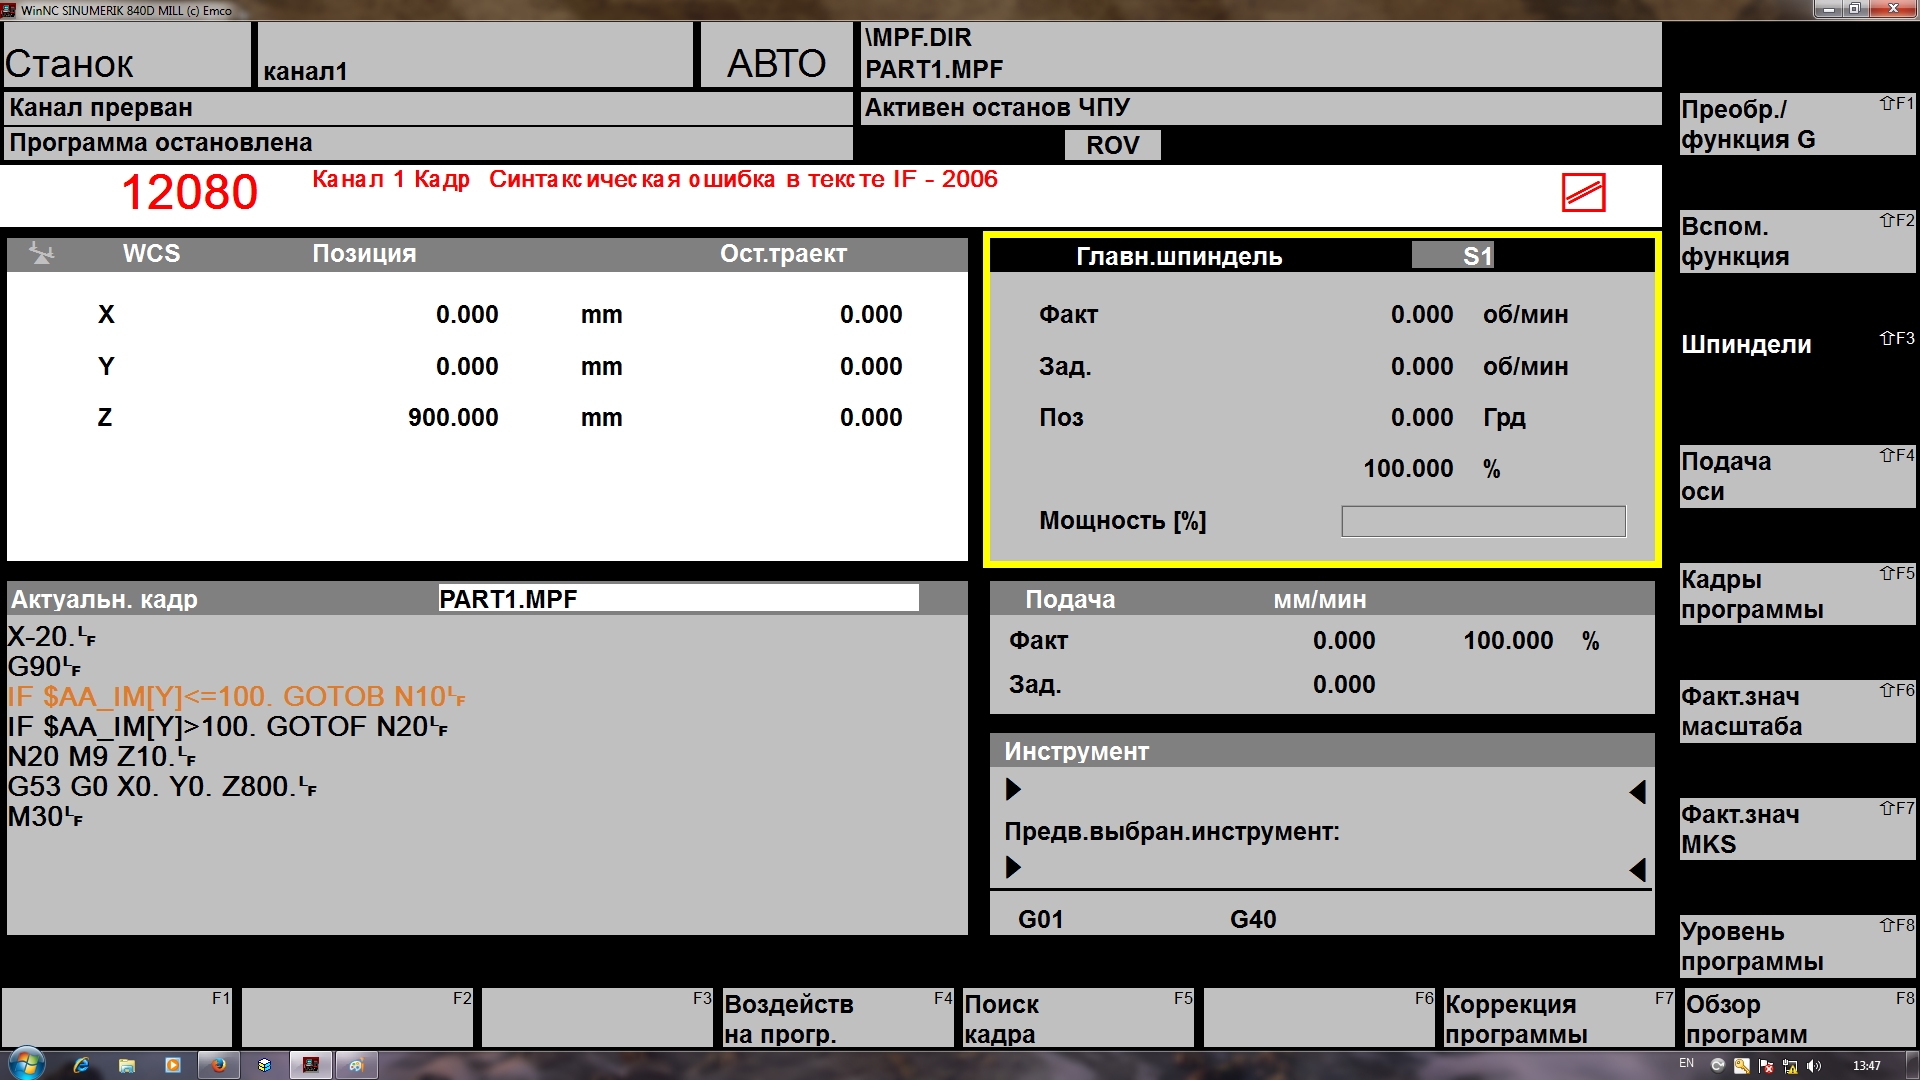1920x1080 pixels.
Task: Click the right-pointing arrow under Инструмент
Action: [x=1013, y=790]
